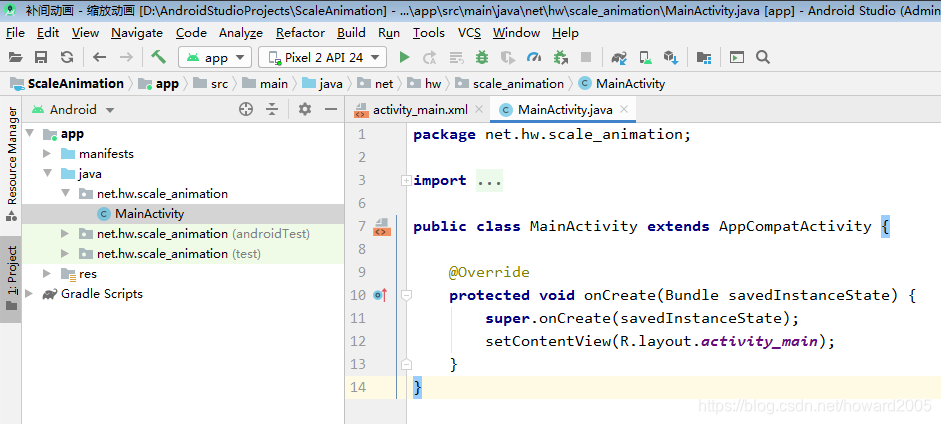Click the java breadcrumb
This screenshot has width=941, height=424.
pyautogui.click(x=330, y=83)
